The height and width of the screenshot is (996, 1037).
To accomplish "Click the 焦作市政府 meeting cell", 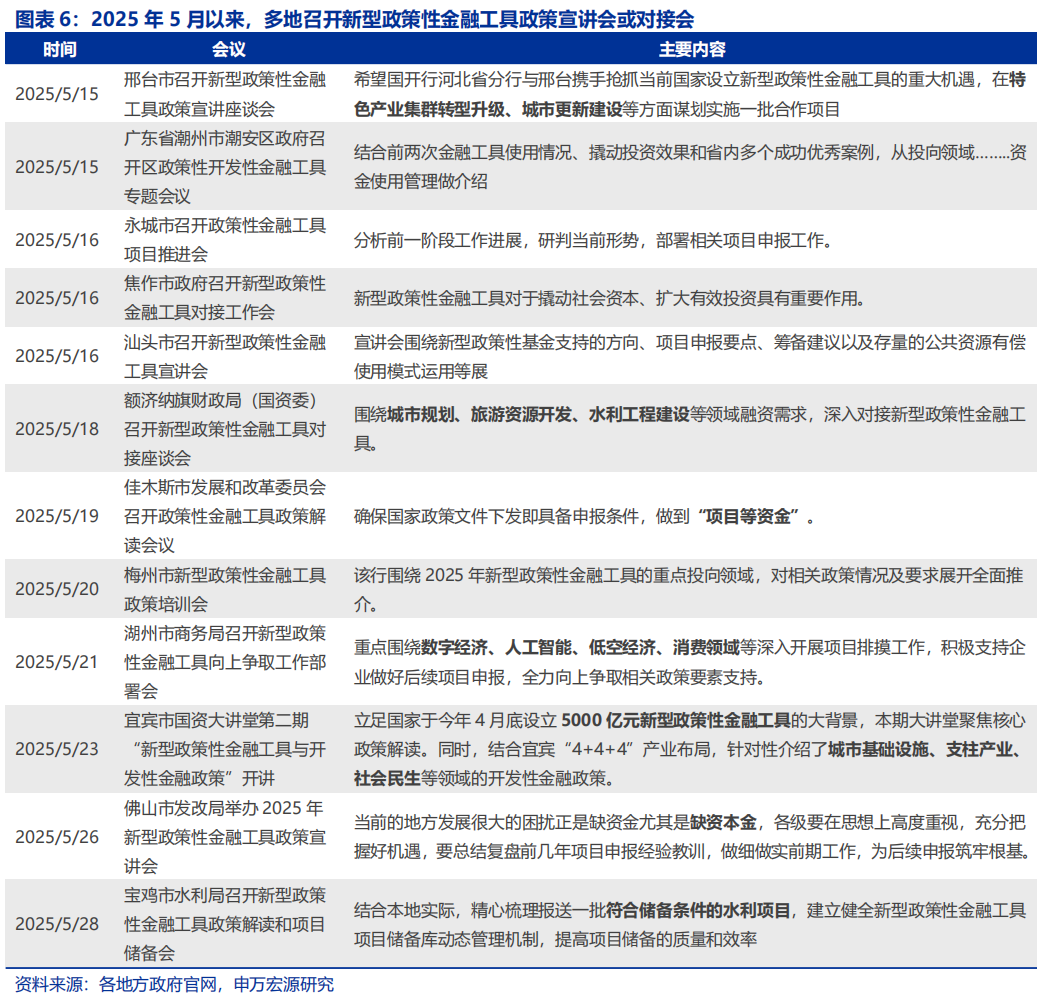I will tap(224, 297).
